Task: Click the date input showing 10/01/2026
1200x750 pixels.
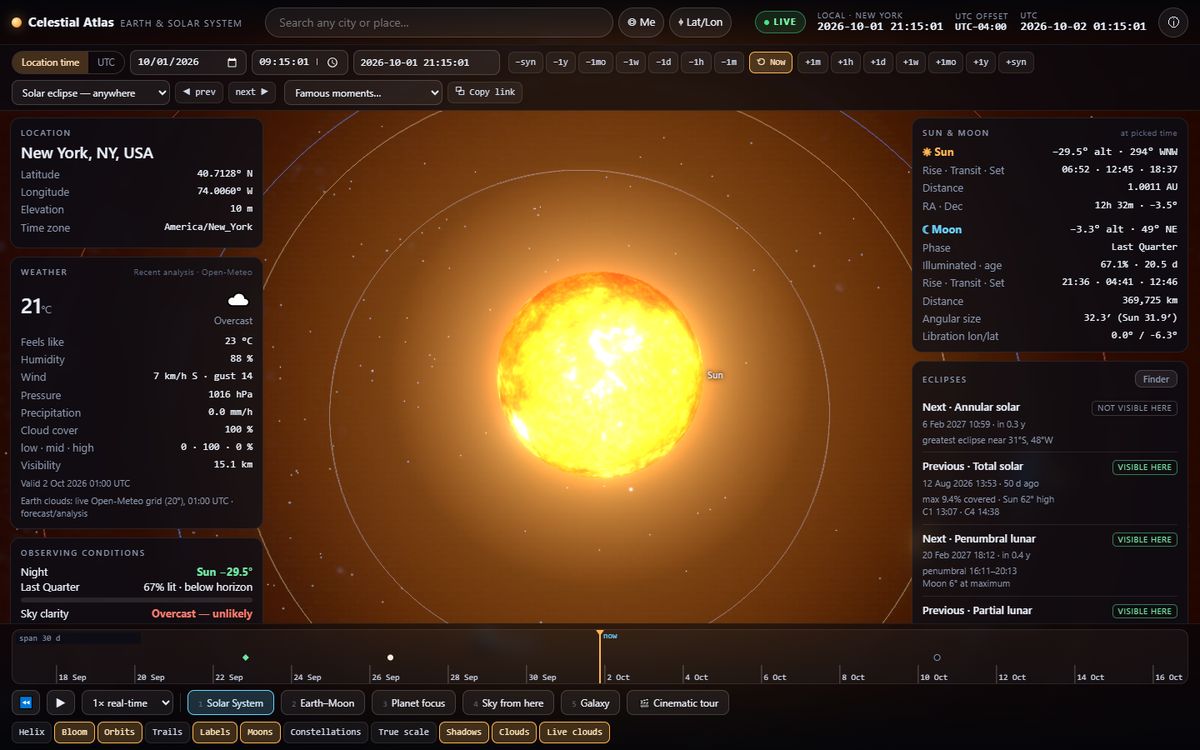Action: click(188, 62)
